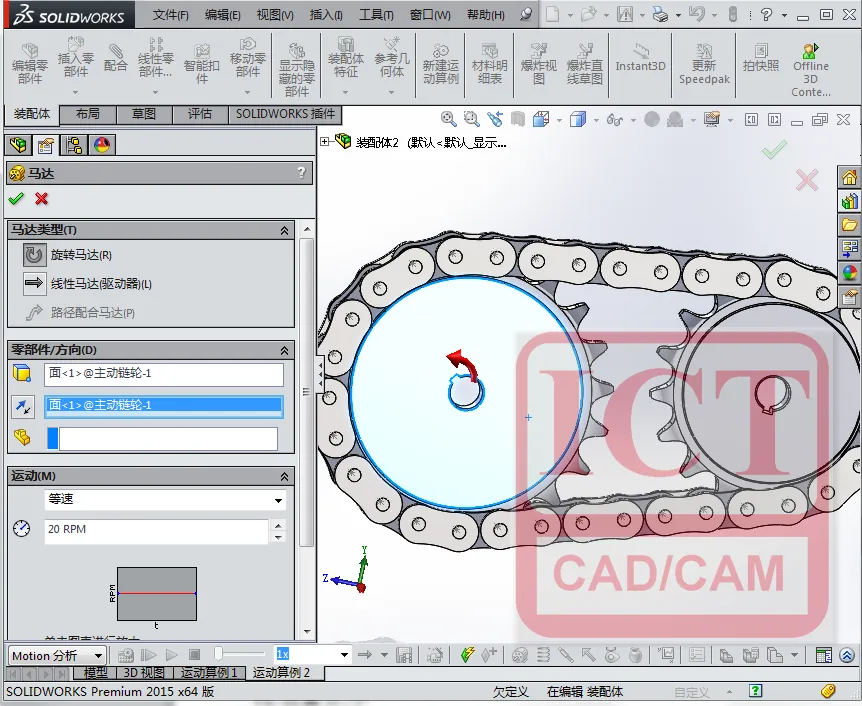Open the 1x playback speed dropdown
This screenshot has width=862, height=706.
344,655
